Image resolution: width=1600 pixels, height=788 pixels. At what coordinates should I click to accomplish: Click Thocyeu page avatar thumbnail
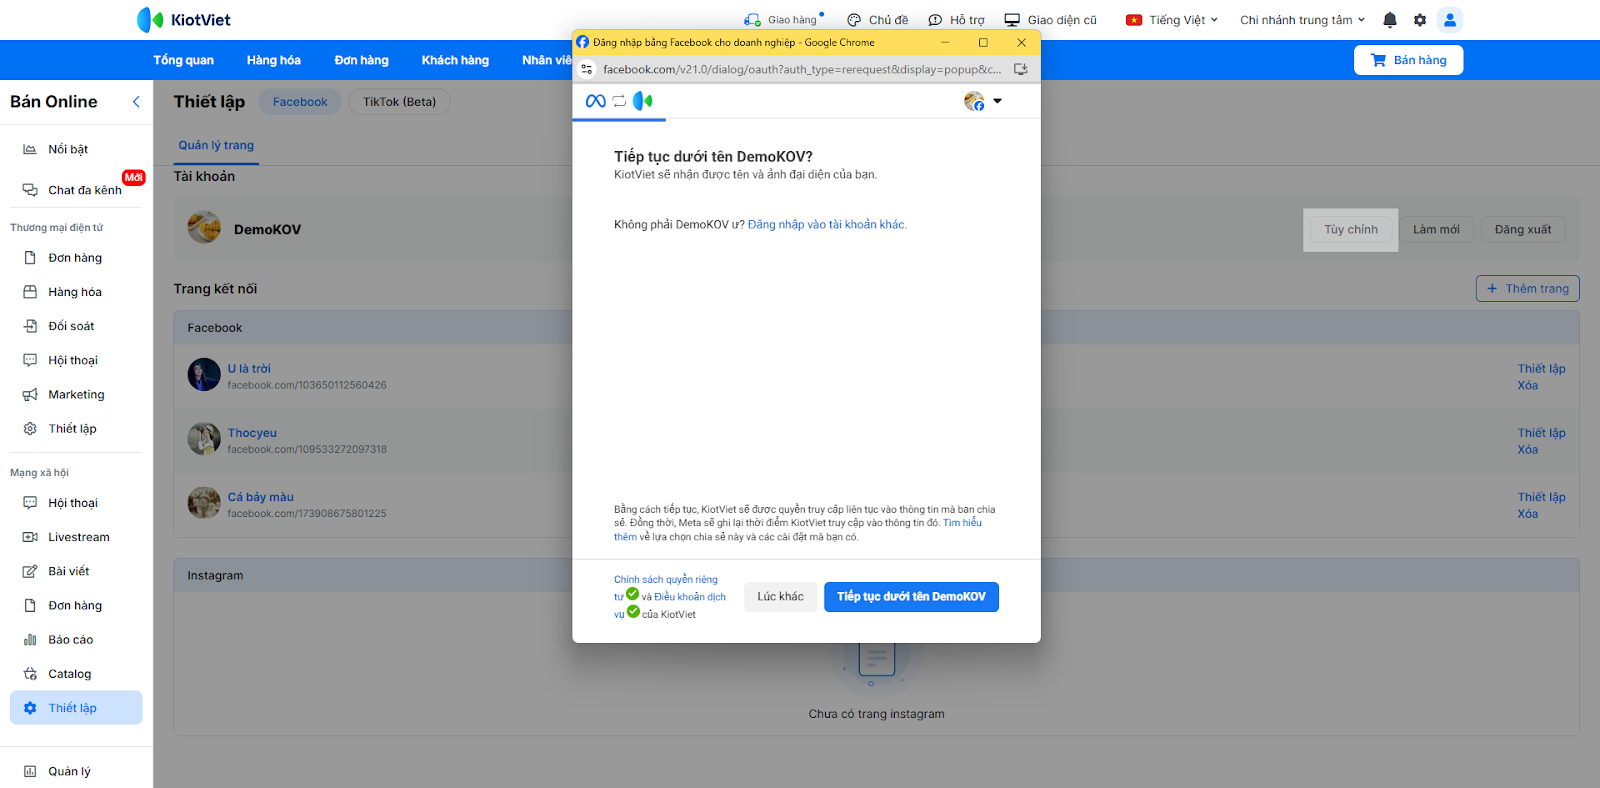click(x=204, y=439)
